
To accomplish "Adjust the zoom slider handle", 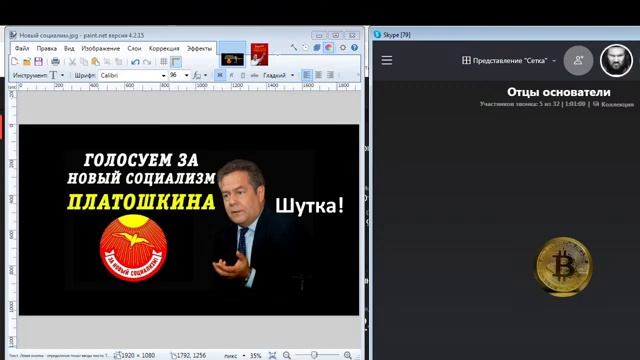I will pos(314,355).
